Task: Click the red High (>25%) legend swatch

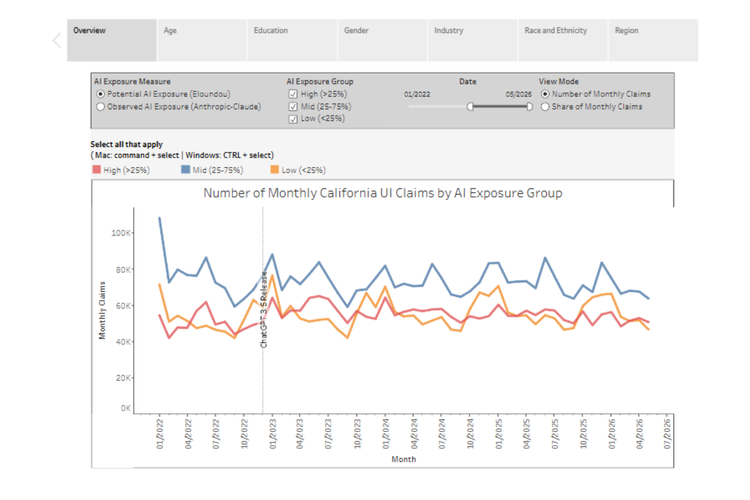Action: (x=97, y=169)
